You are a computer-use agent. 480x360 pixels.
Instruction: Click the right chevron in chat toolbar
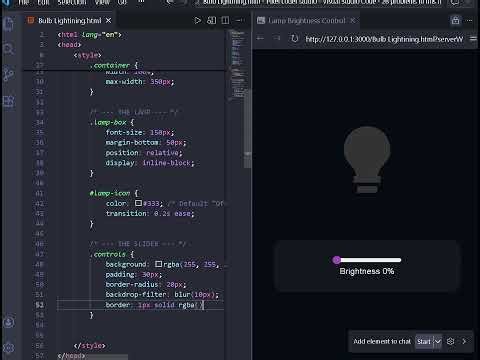[464, 341]
